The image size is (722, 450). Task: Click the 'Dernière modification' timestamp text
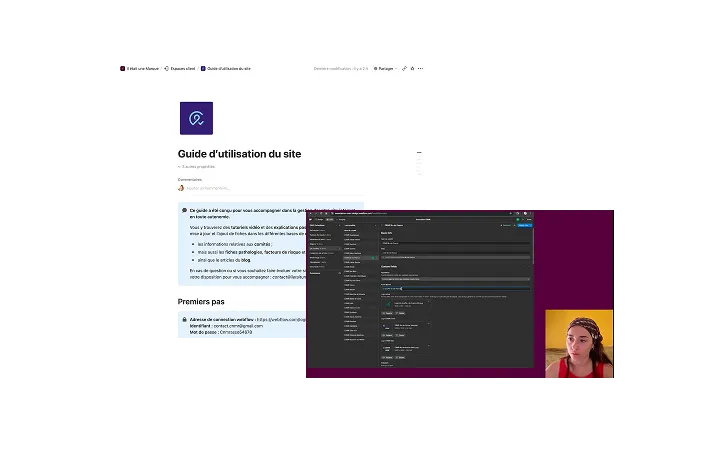[x=341, y=69]
